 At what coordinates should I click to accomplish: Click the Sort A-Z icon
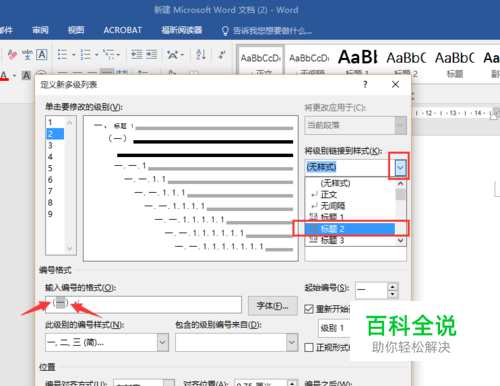coord(201,54)
